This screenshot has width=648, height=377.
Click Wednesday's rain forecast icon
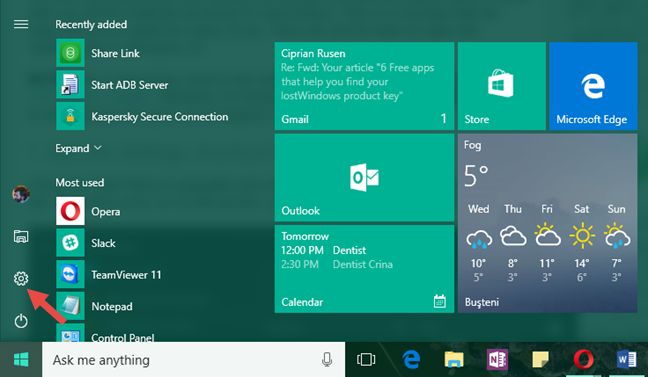[479, 238]
